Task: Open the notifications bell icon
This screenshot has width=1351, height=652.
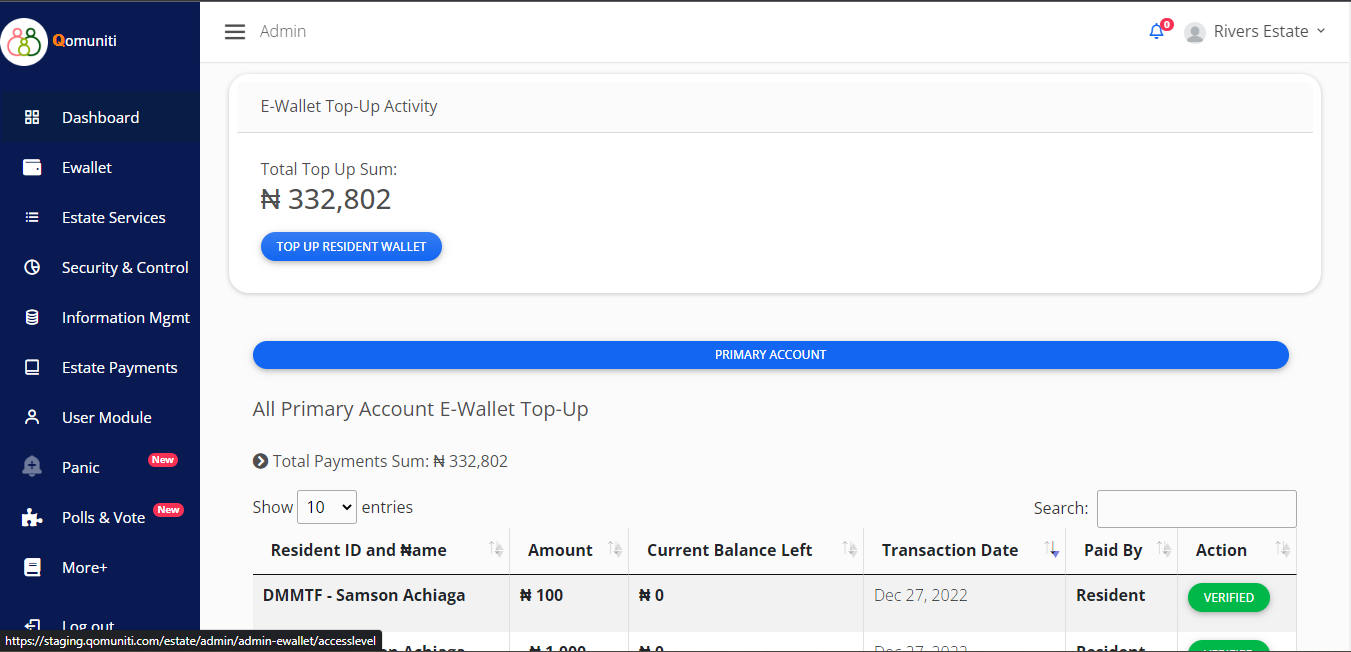Action: click(x=1156, y=31)
